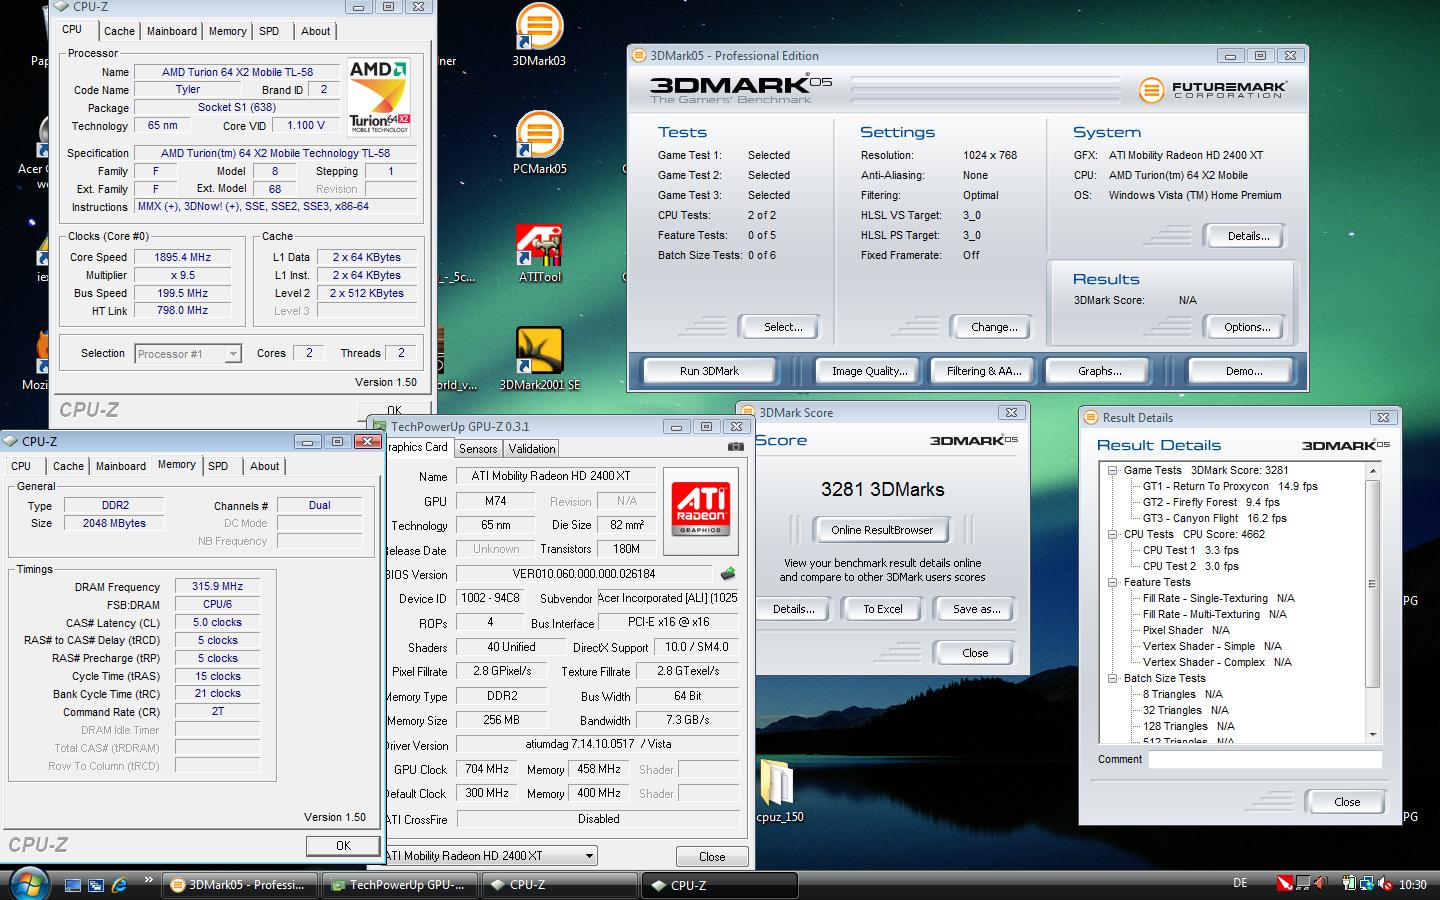Open results Options... button
The width and height of the screenshot is (1440, 900).
[x=1247, y=327]
